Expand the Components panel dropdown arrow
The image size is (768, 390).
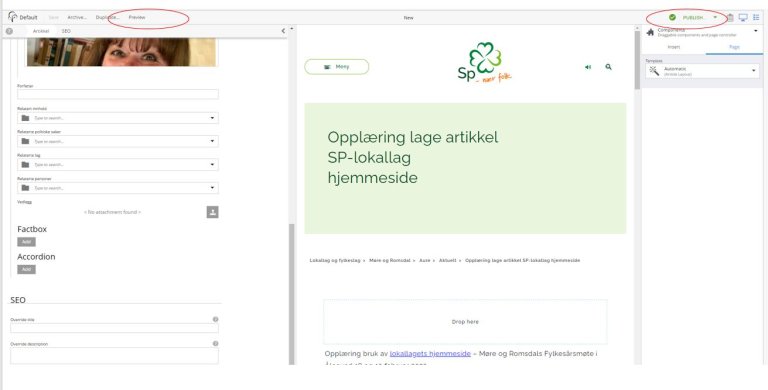(756, 31)
